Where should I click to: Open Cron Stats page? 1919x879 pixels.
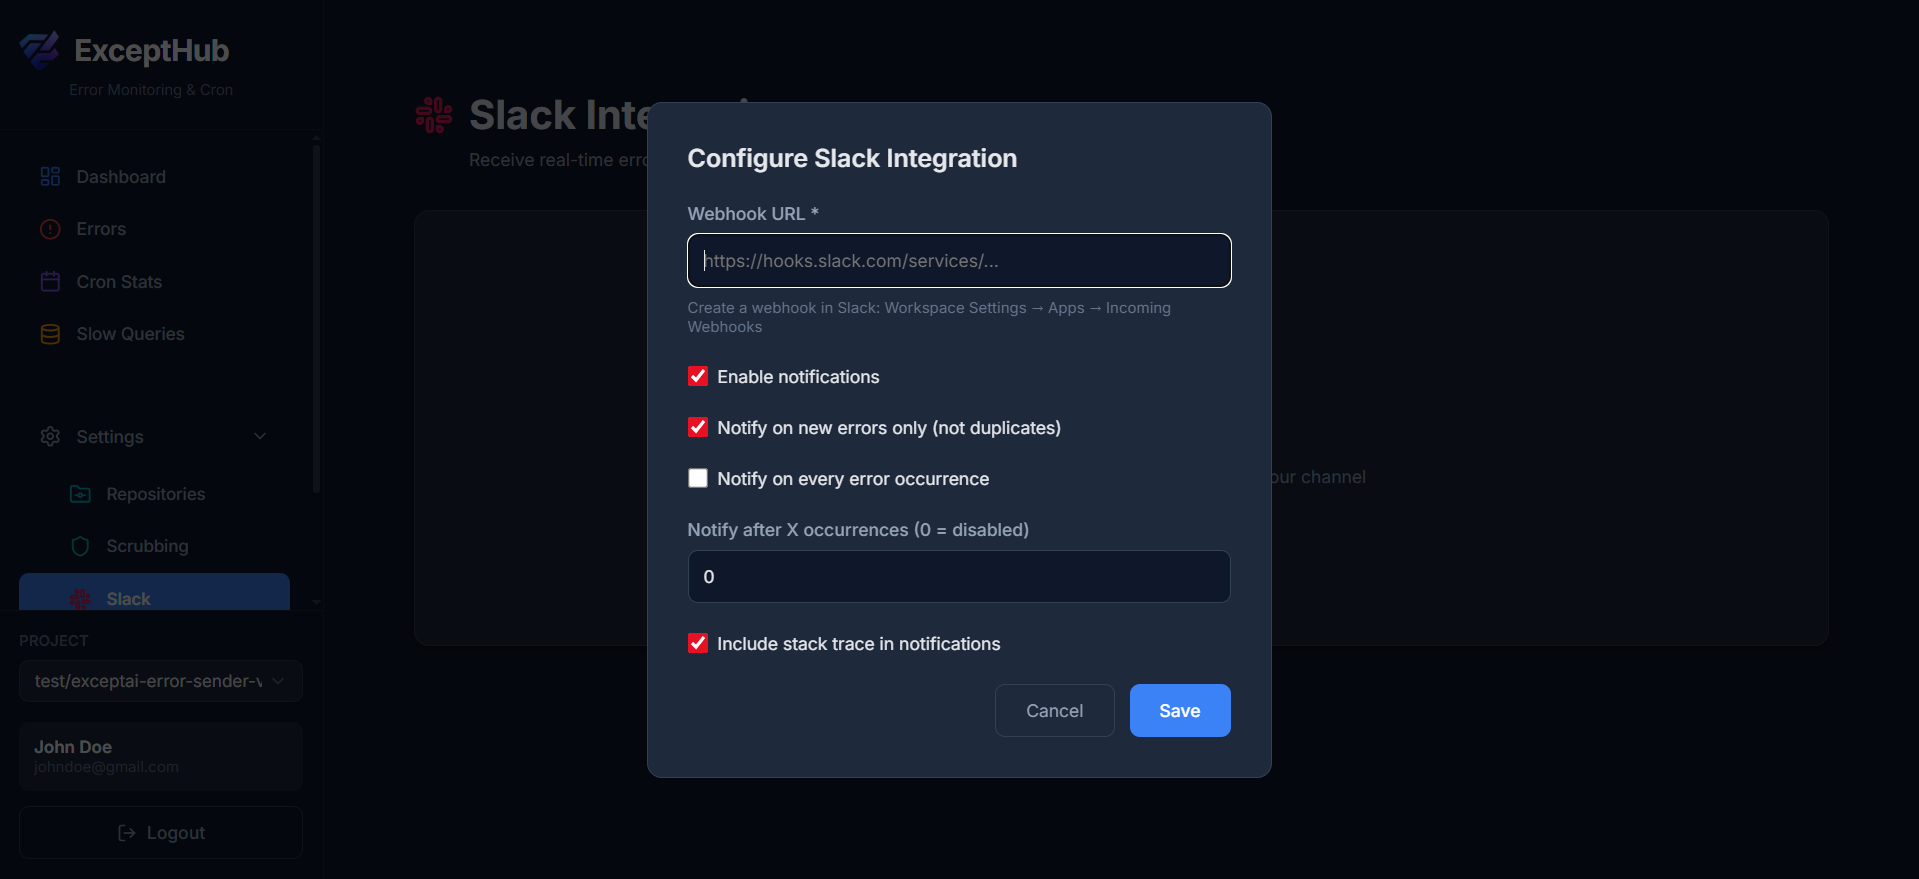tap(155, 282)
